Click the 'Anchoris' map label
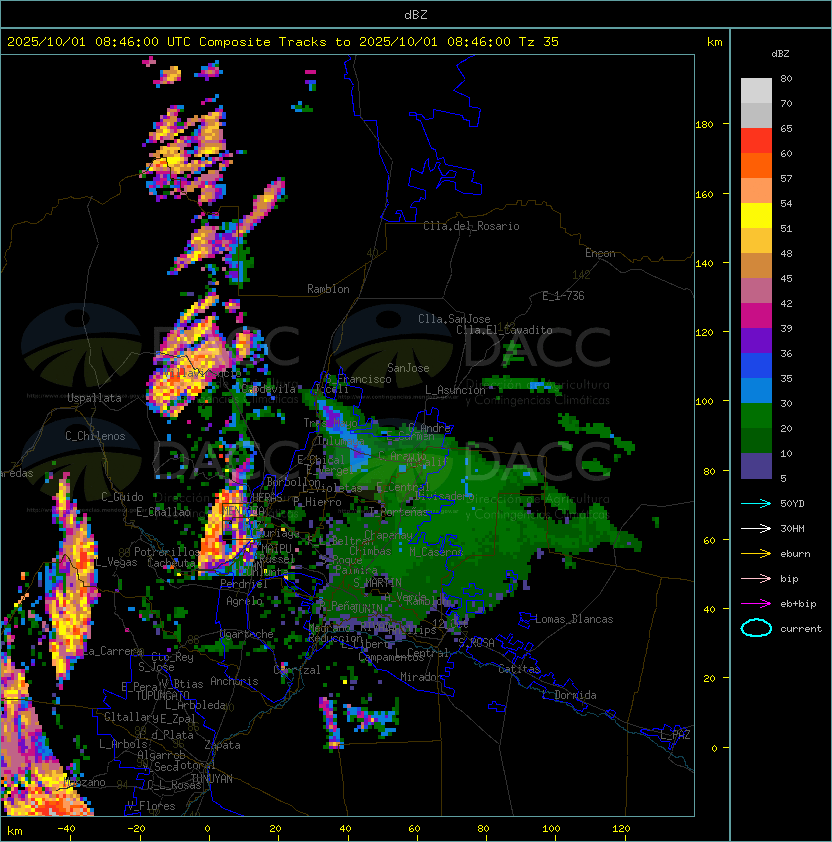The width and height of the screenshot is (832, 842). [x=234, y=681]
